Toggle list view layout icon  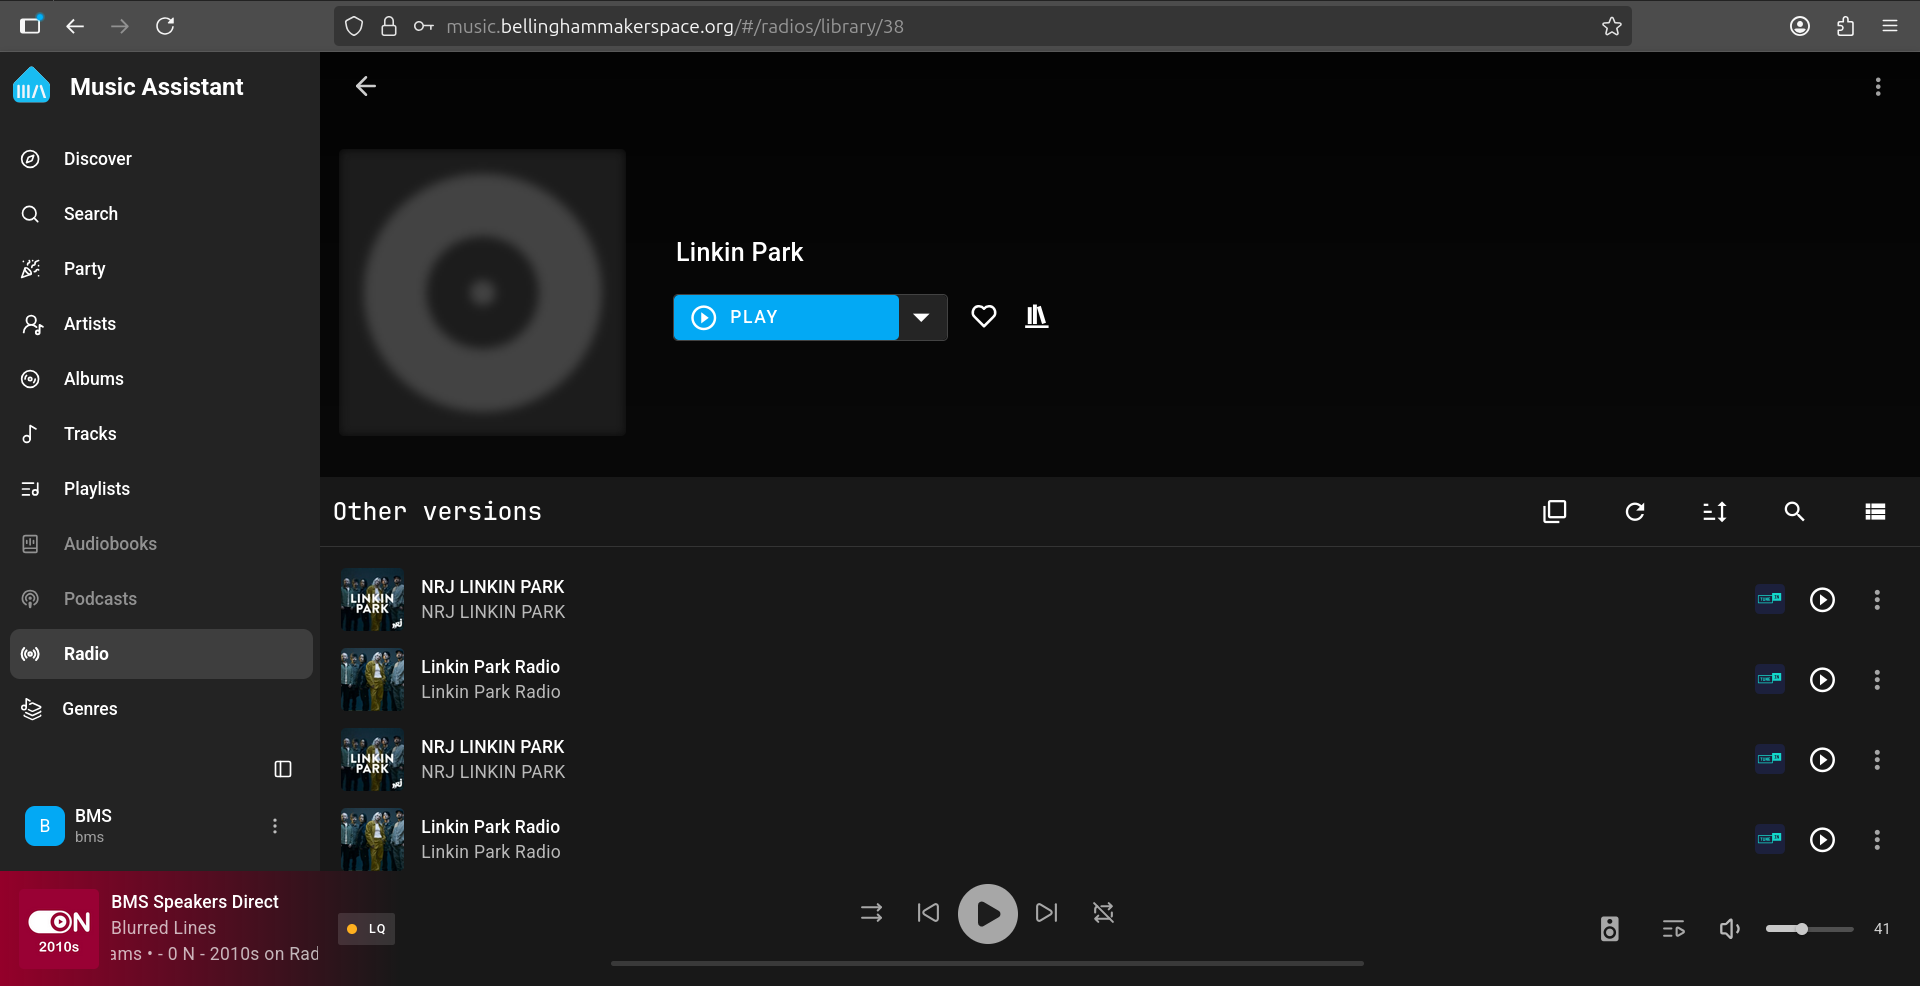[1875, 512]
